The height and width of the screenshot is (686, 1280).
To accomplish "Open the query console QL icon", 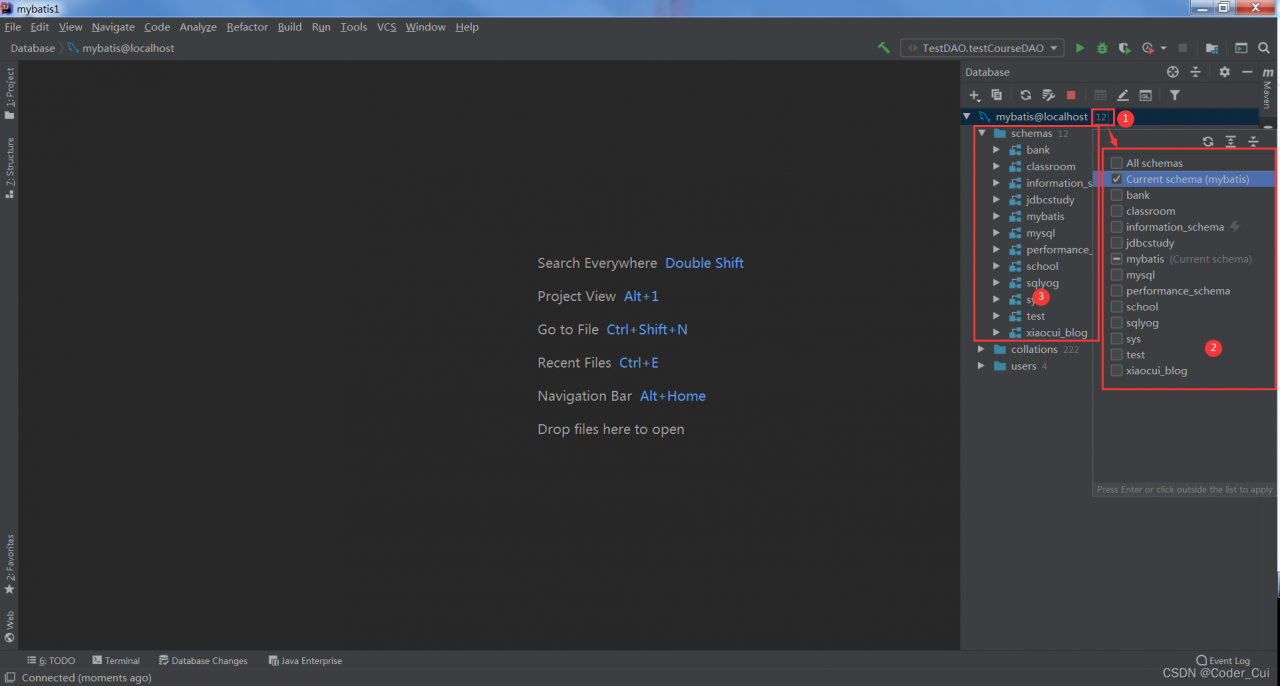I will coord(1145,95).
